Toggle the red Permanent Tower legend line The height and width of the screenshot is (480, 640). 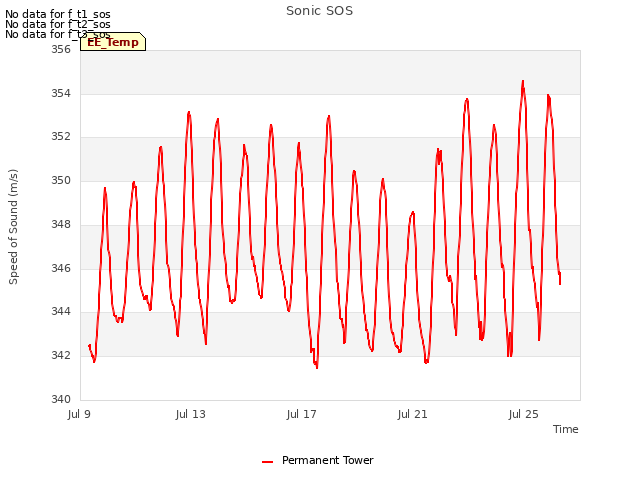pos(267,462)
